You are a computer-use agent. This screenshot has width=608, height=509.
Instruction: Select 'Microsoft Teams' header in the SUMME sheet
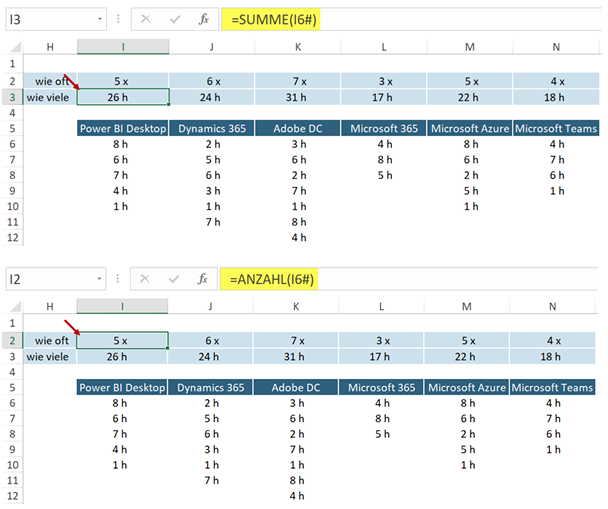pos(556,128)
